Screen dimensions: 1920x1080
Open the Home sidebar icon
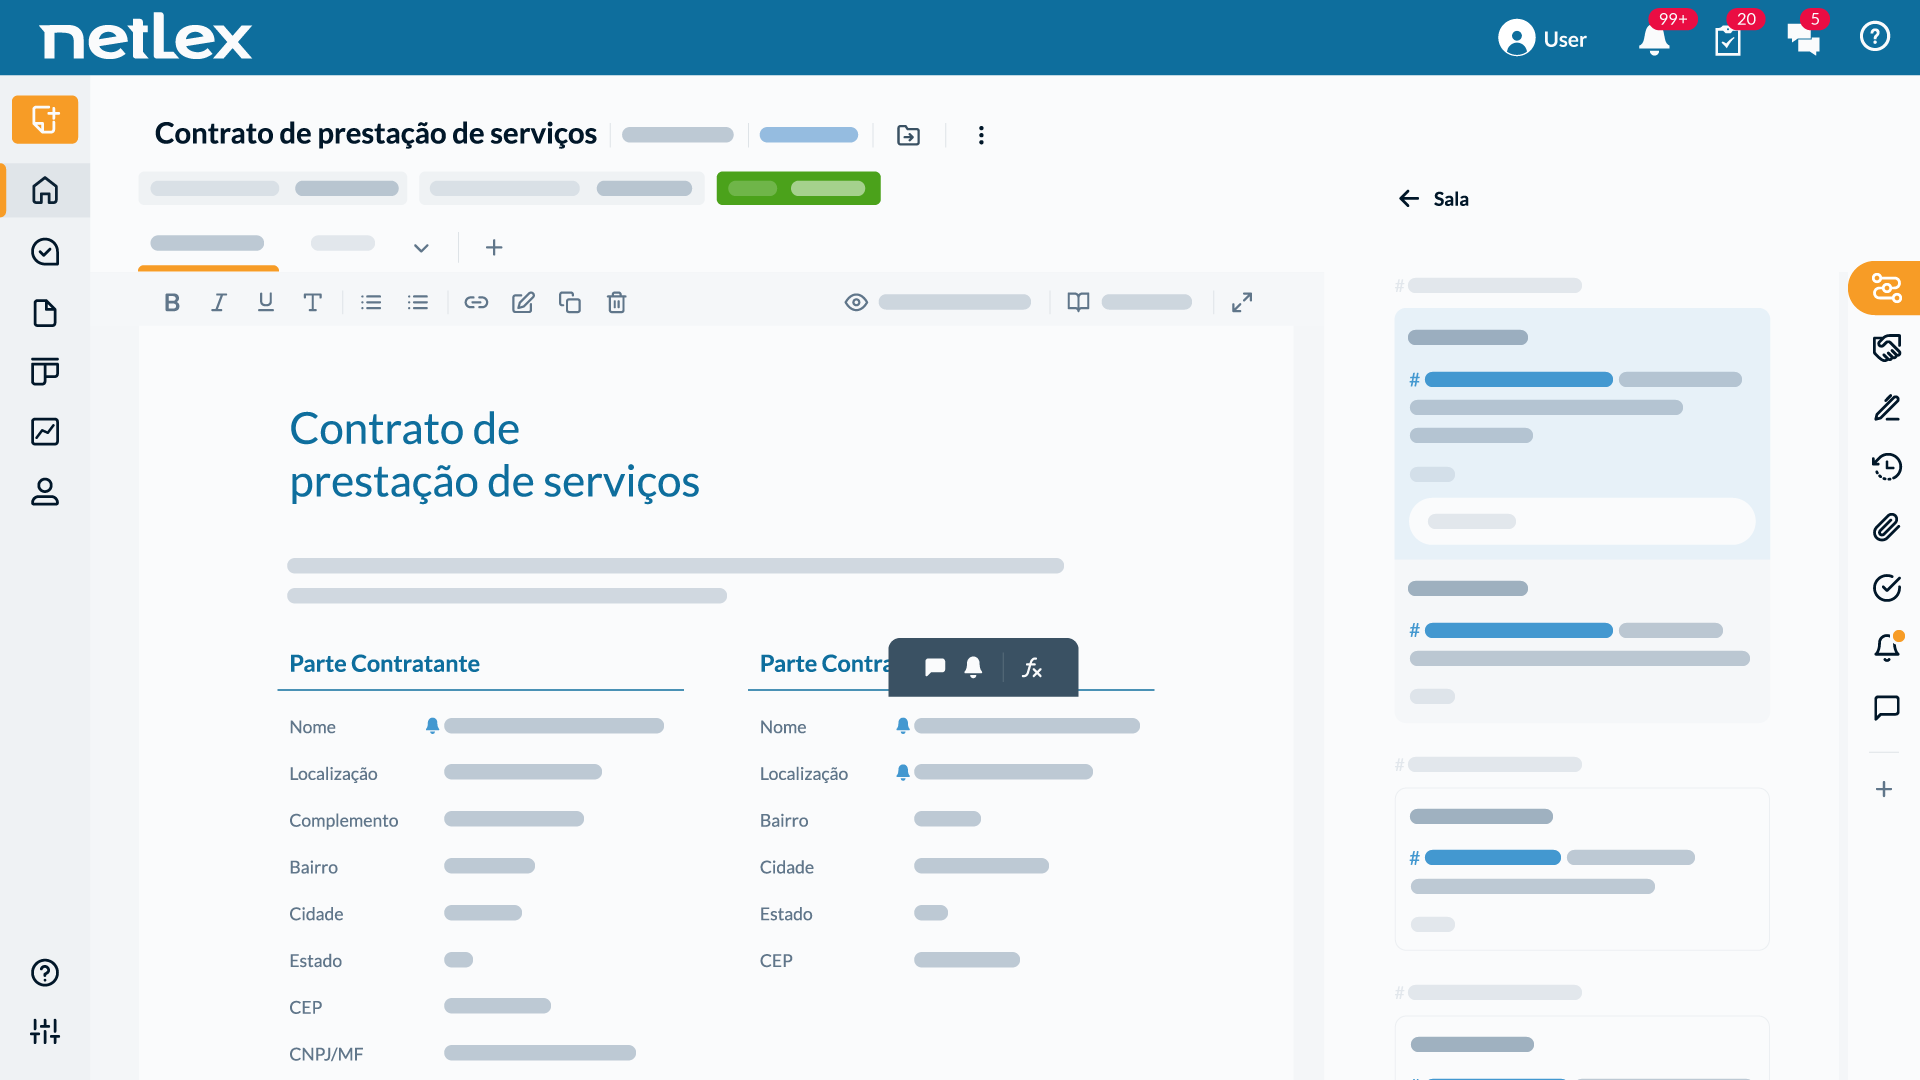tap(45, 190)
